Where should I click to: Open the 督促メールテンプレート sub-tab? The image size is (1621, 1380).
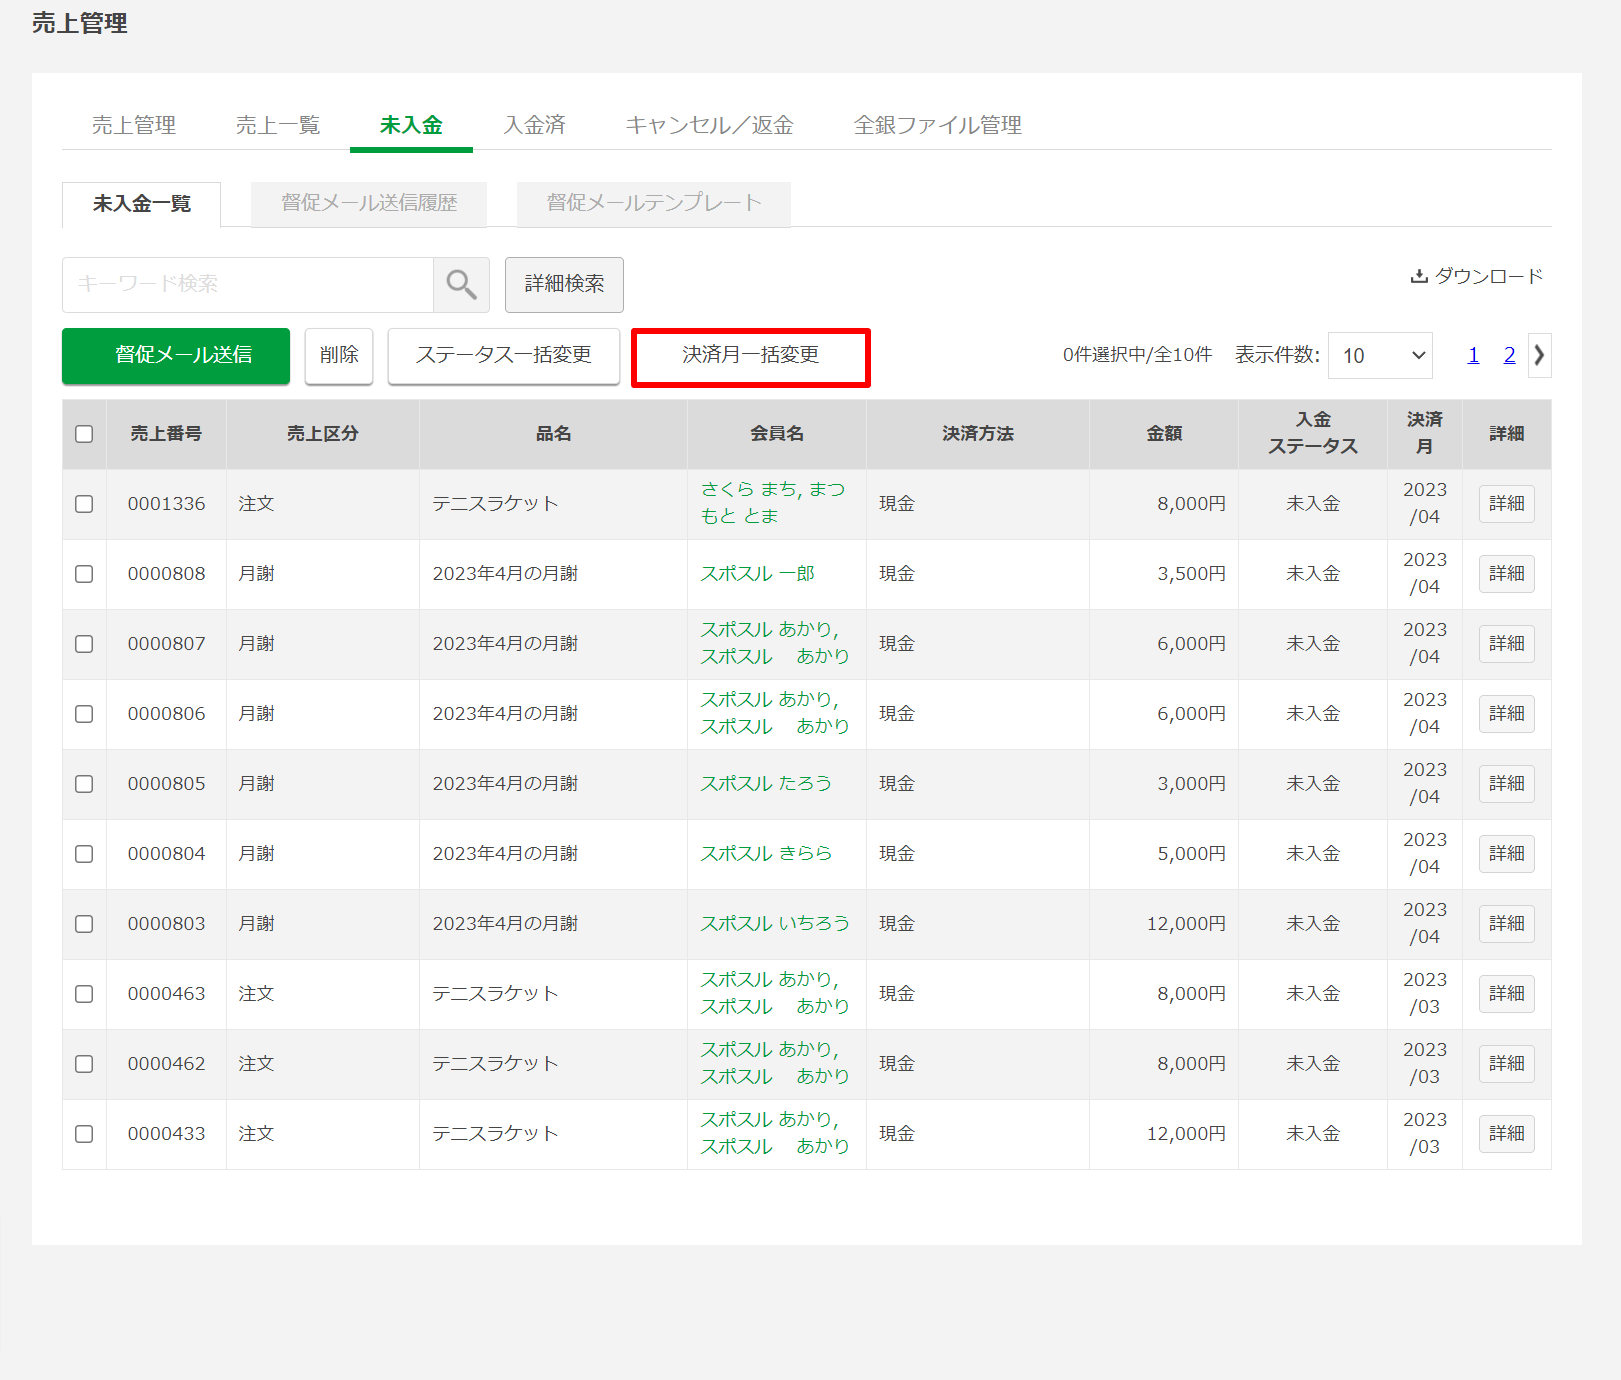pos(654,204)
